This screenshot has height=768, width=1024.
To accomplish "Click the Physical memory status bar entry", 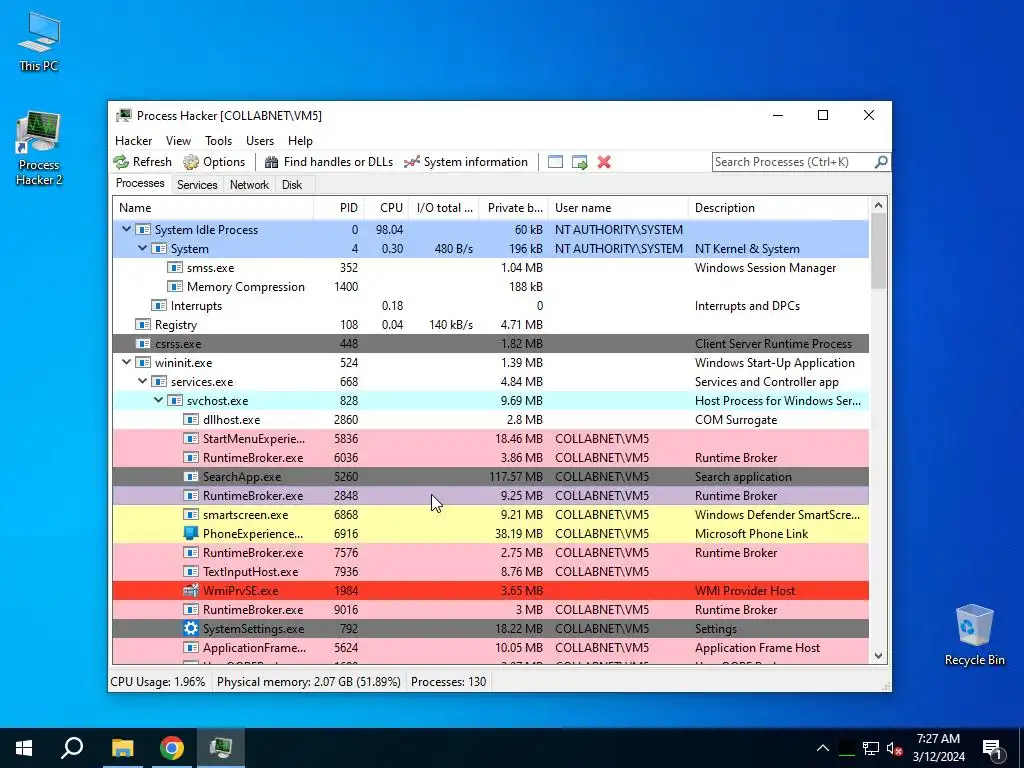I will click(x=309, y=682).
